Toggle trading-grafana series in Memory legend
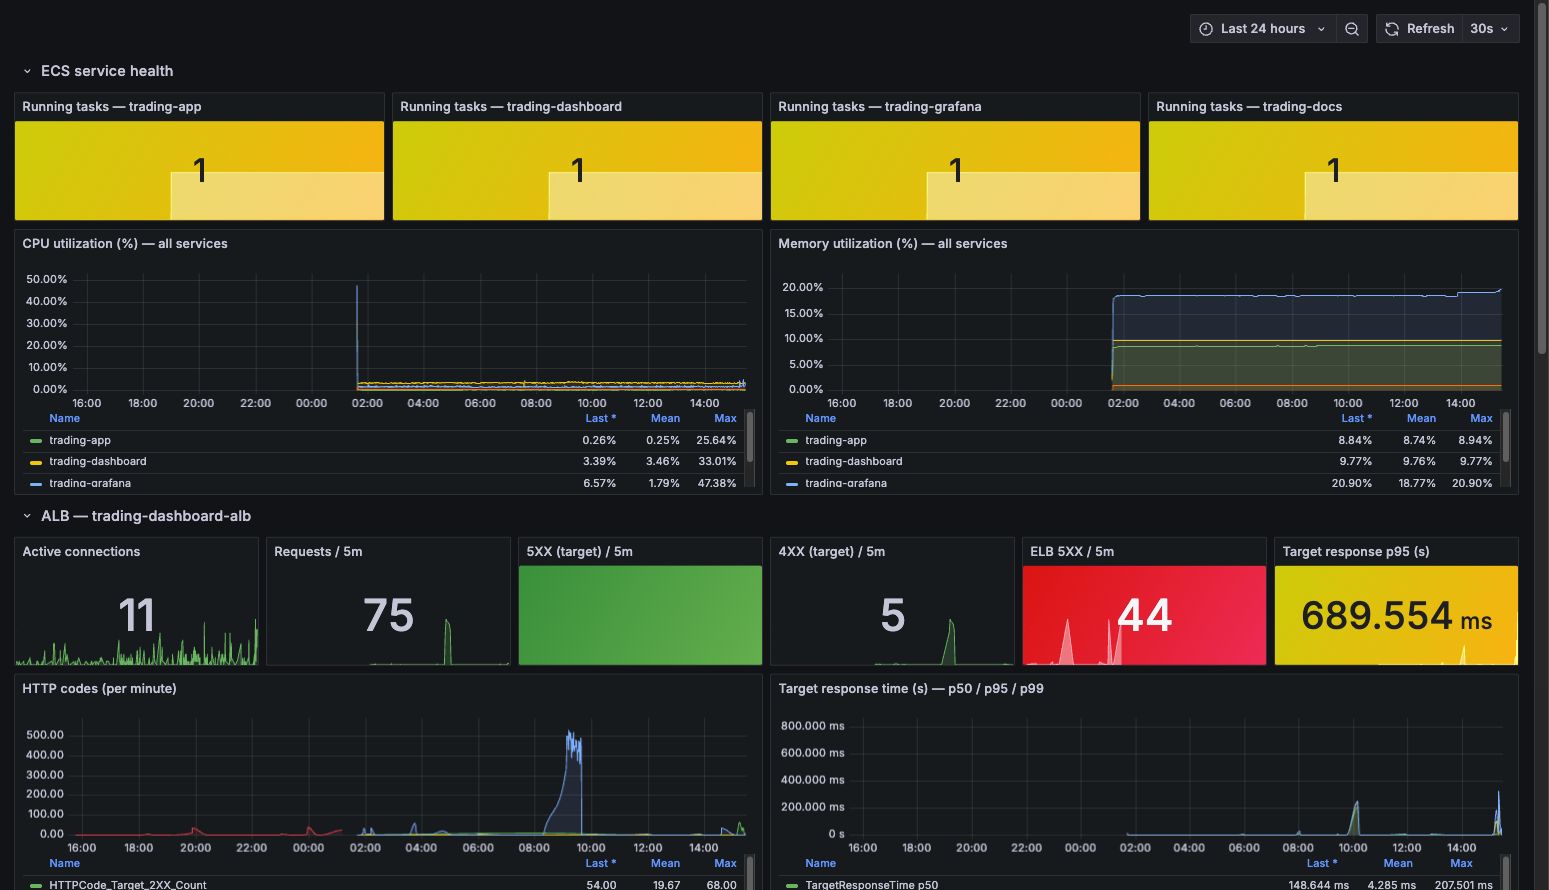The height and width of the screenshot is (890, 1549). pos(846,483)
